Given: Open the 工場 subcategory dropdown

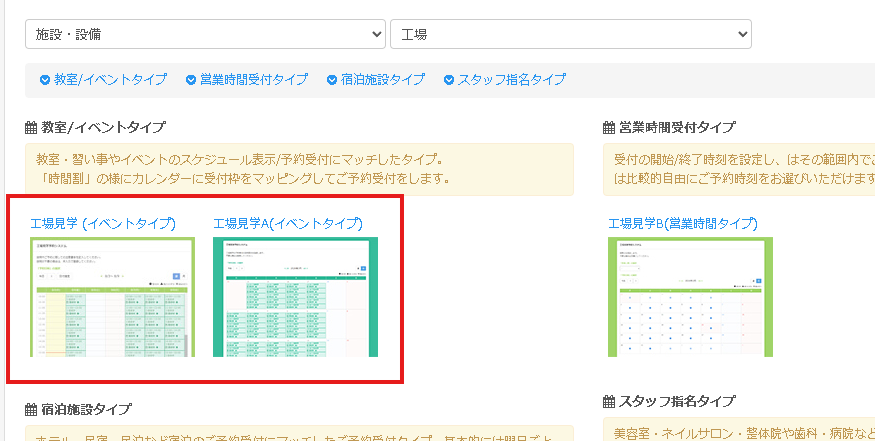Looking at the screenshot, I should [570, 34].
